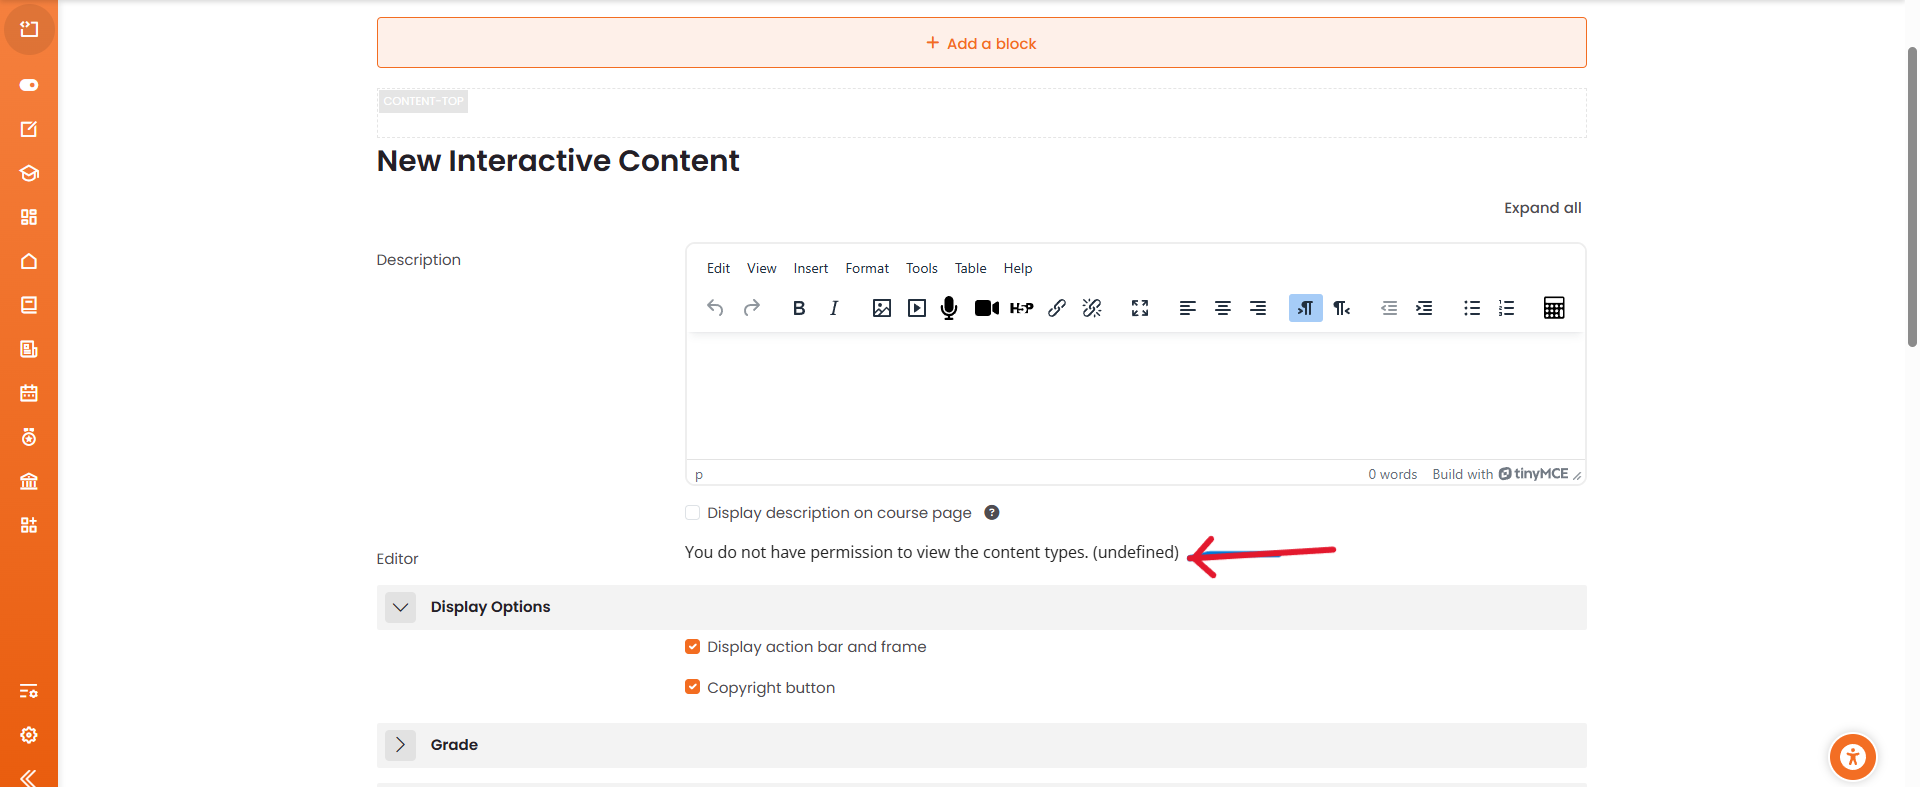Screen dimensions: 1920x787
Task: Click the record video camera icon
Action: [x=986, y=308]
